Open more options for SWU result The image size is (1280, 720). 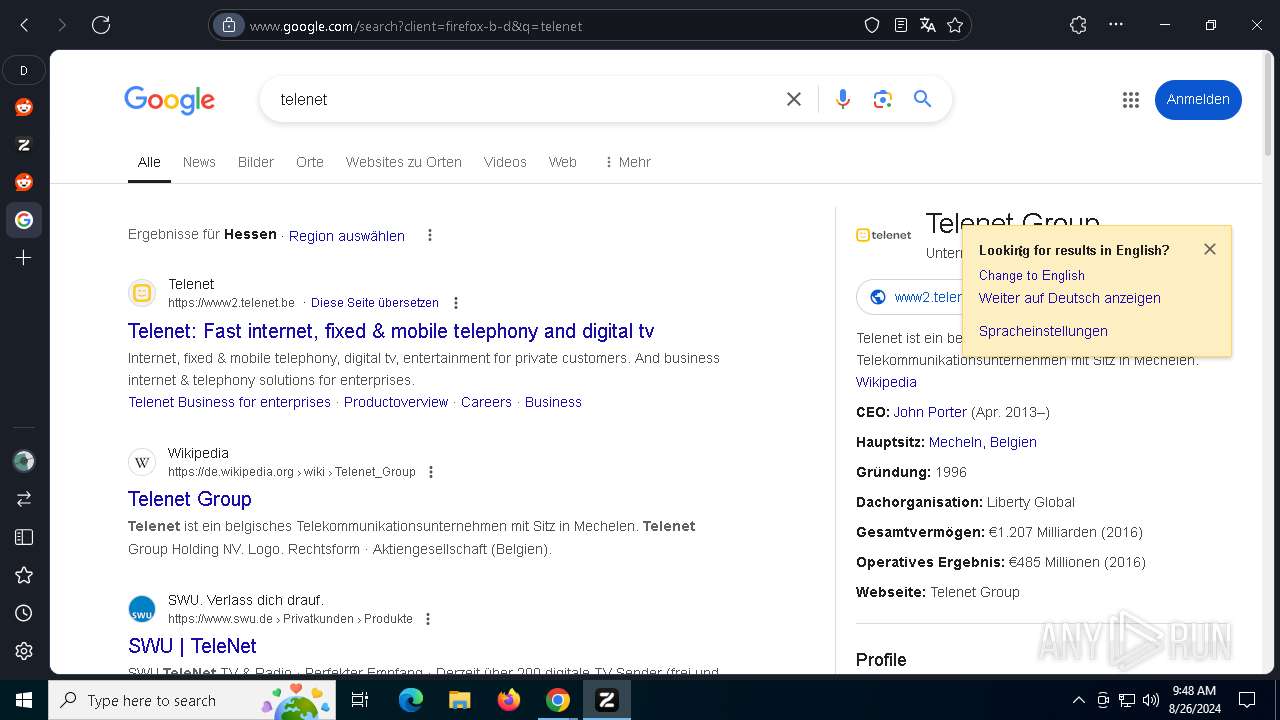pos(428,619)
